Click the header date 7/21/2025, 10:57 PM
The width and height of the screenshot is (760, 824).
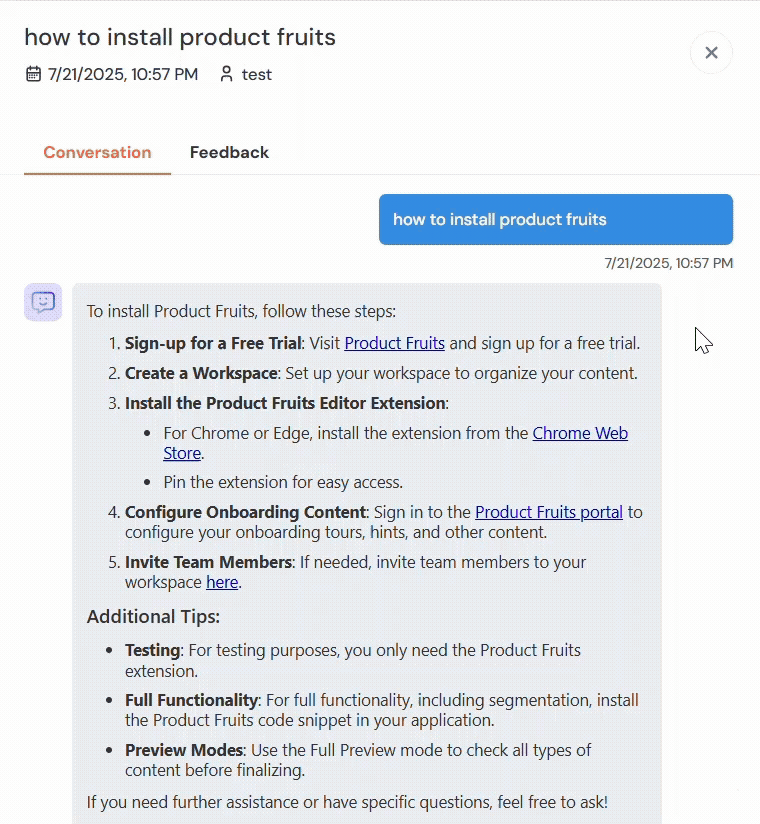(x=122, y=74)
